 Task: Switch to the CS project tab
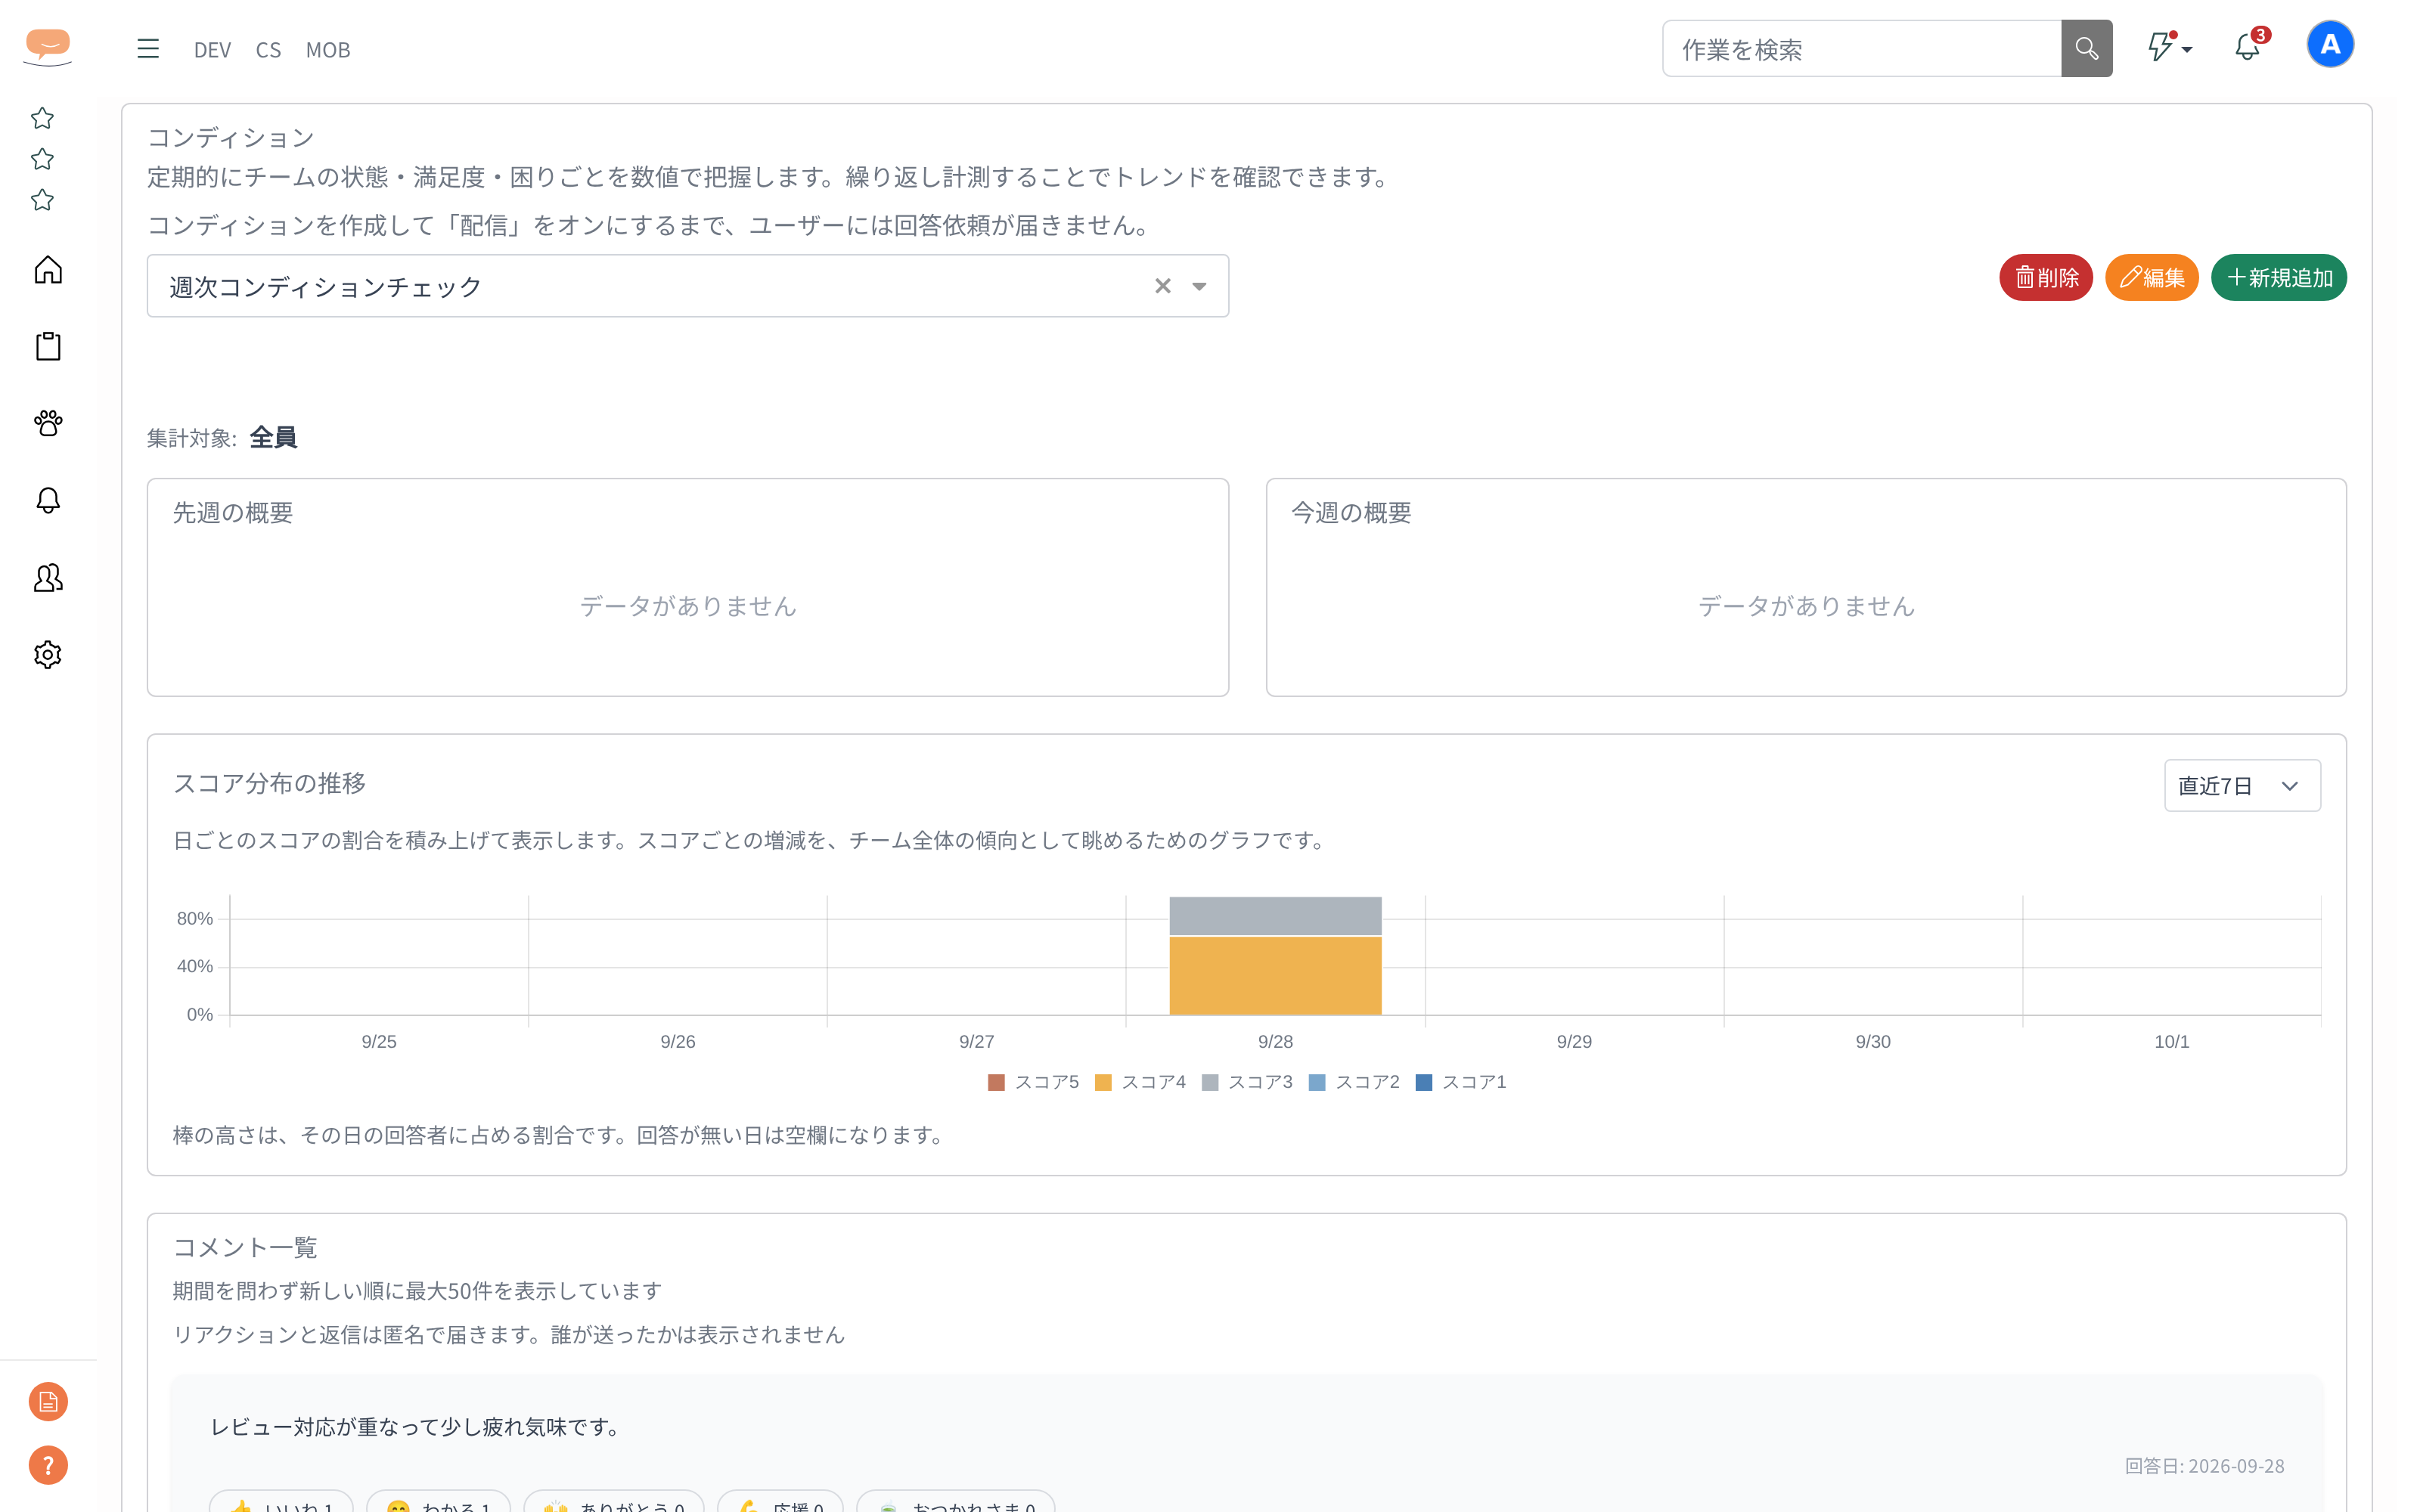268,50
